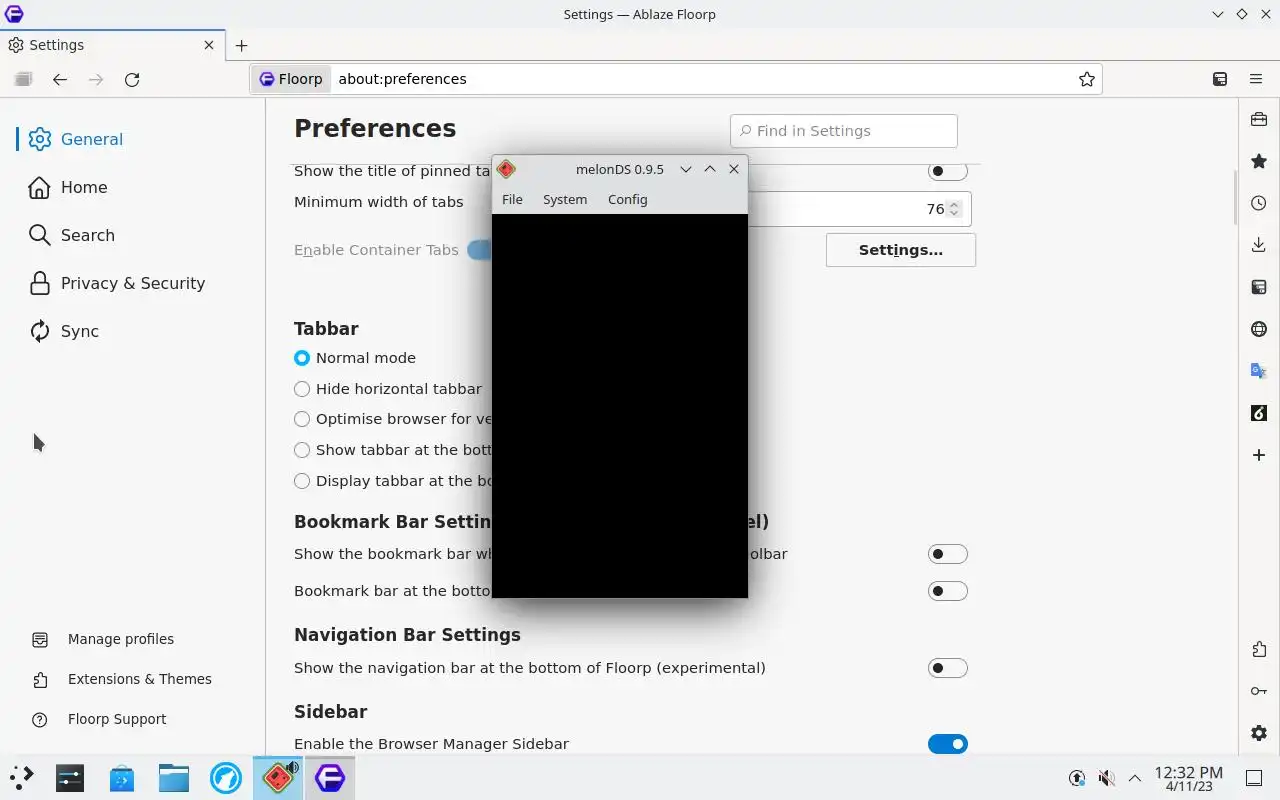Show the desktop using the taskbar corner button

tap(1254, 777)
